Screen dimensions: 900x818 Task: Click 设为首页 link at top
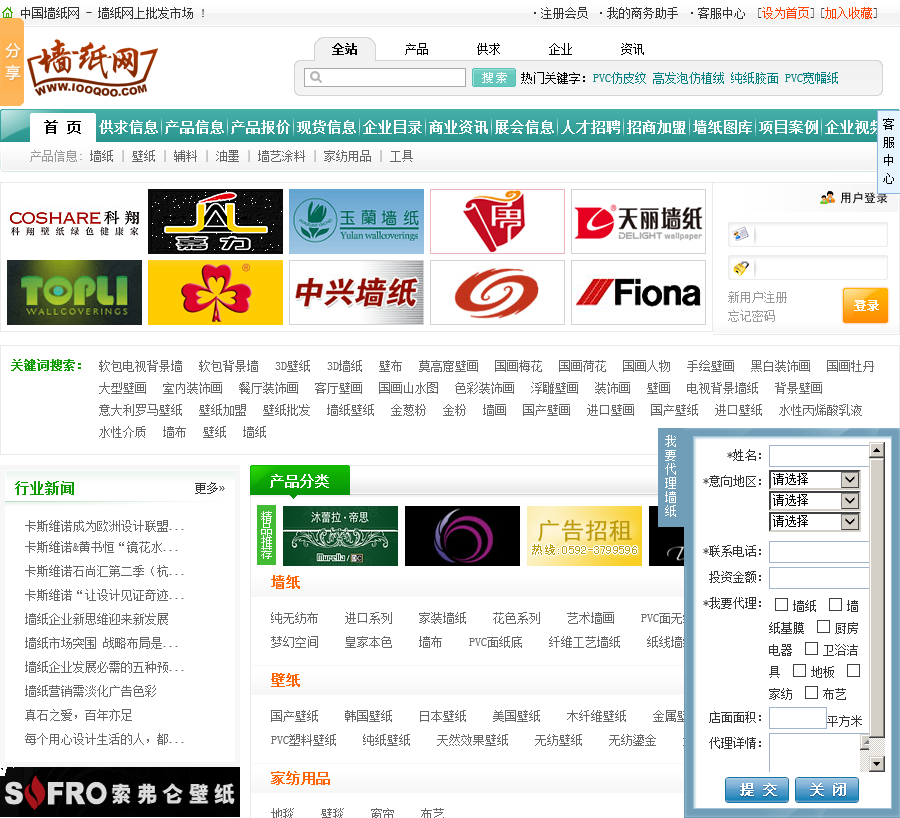click(785, 13)
